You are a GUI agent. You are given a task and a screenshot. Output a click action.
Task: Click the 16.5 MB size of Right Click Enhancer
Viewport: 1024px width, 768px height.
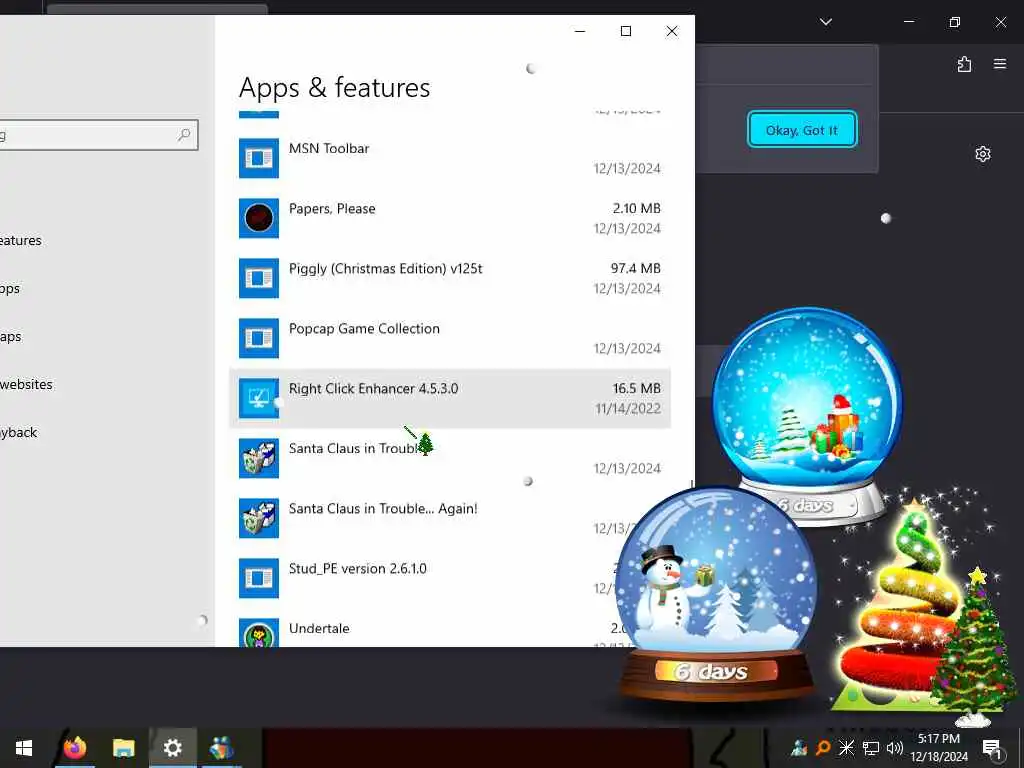pos(636,389)
